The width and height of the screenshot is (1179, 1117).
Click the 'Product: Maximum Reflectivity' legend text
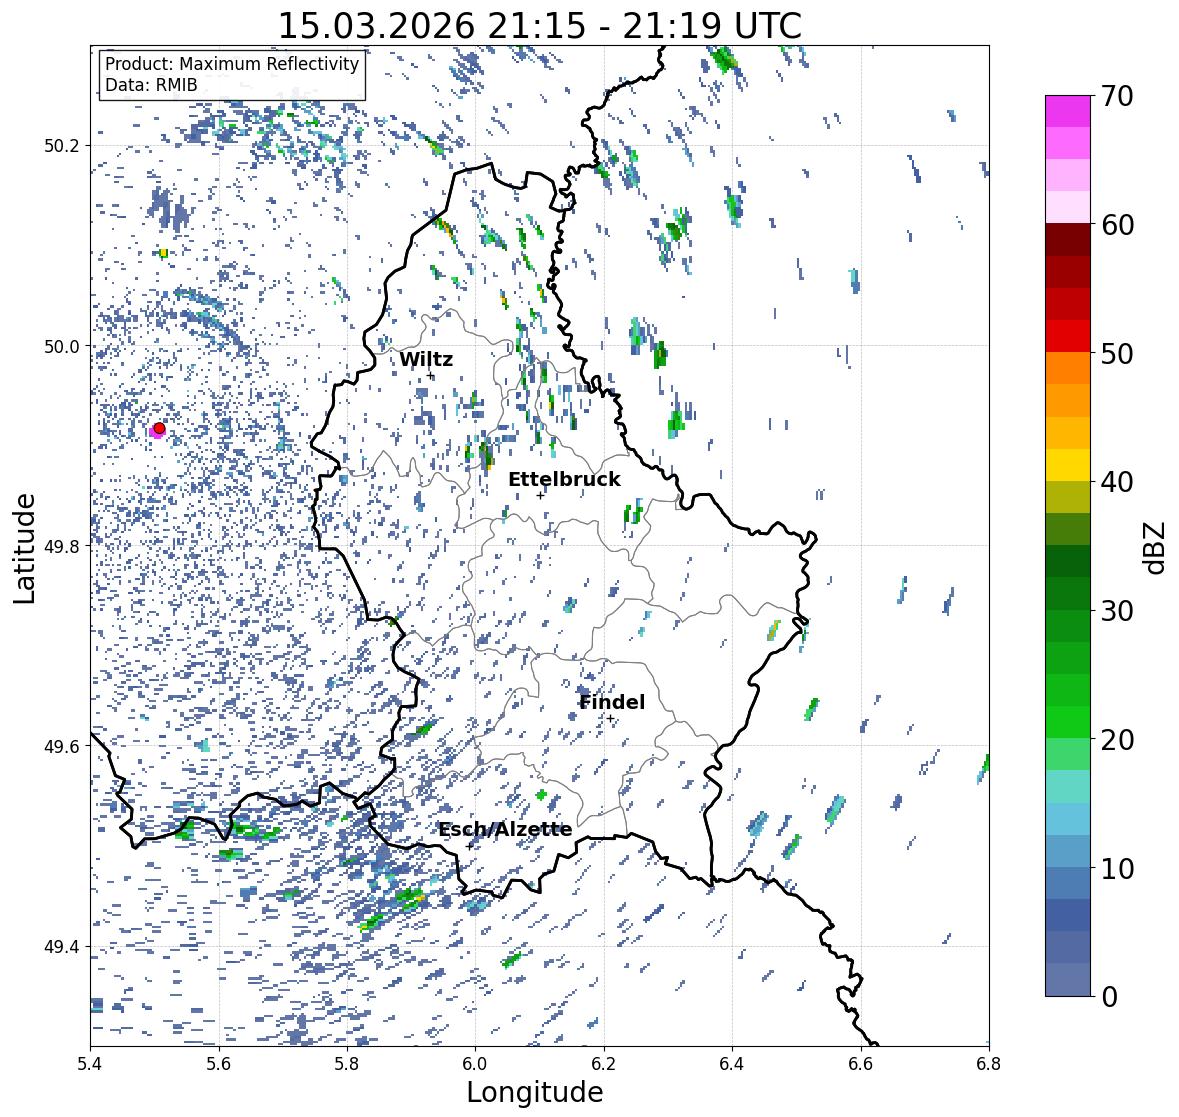(232, 64)
